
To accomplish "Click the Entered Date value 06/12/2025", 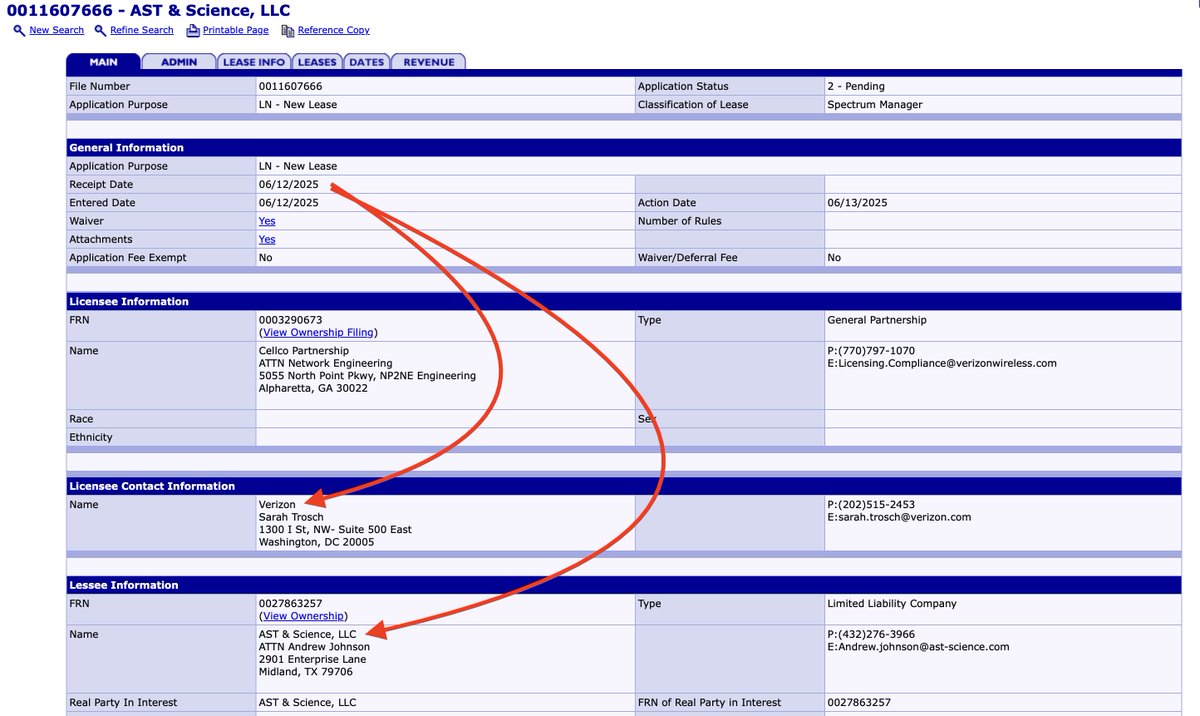I will (x=288, y=203).
